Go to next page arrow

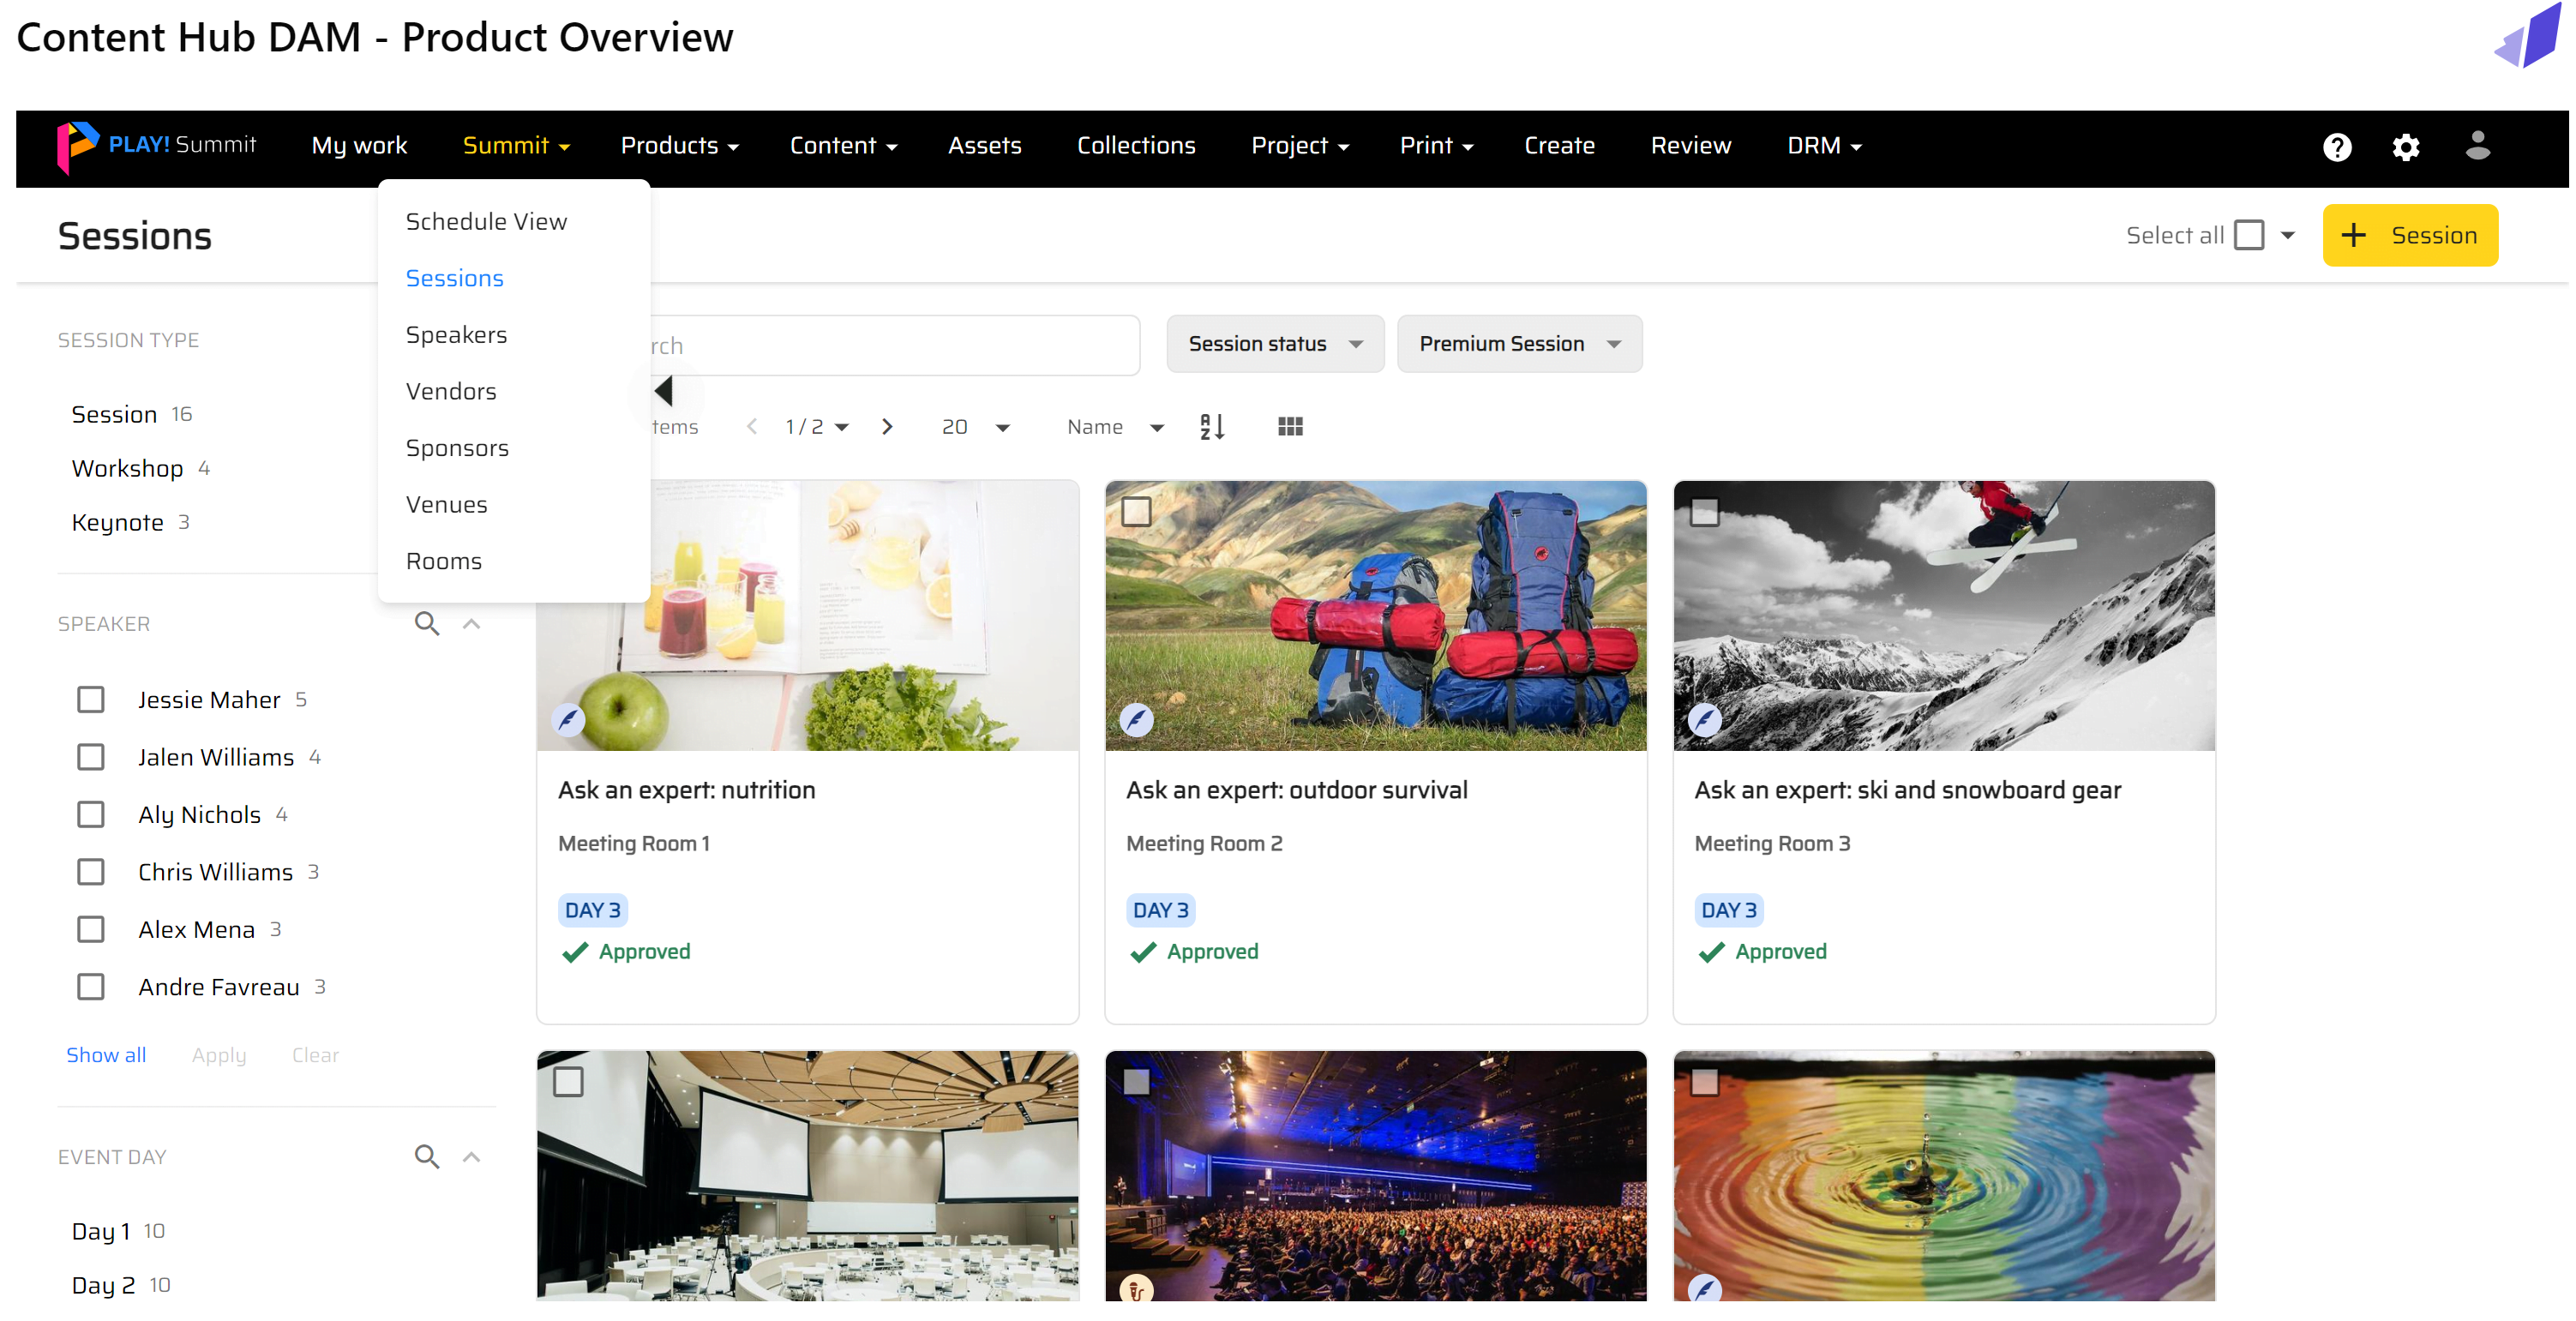pyautogui.click(x=887, y=427)
